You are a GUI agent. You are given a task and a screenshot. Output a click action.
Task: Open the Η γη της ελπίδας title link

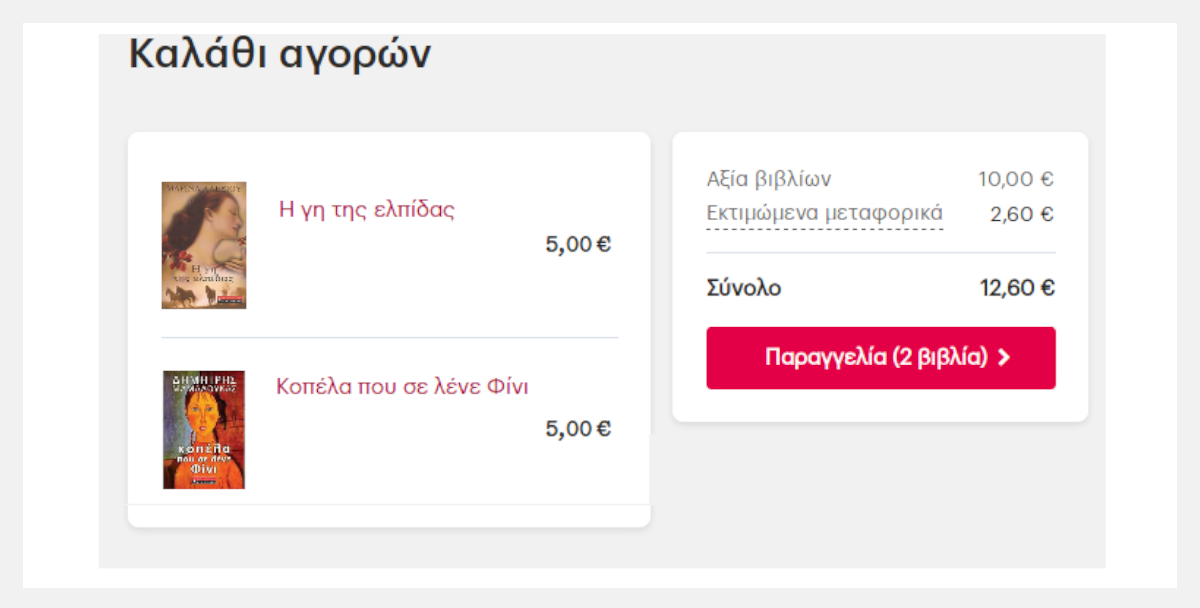point(367,210)
